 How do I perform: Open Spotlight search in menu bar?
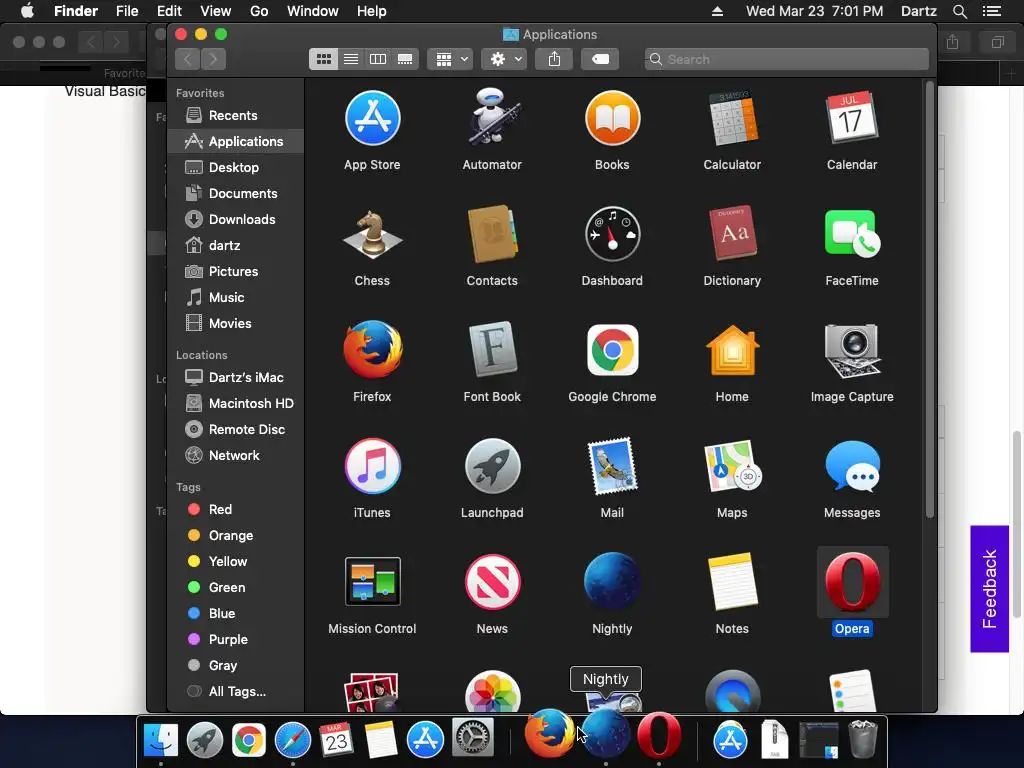click(959, 11)
